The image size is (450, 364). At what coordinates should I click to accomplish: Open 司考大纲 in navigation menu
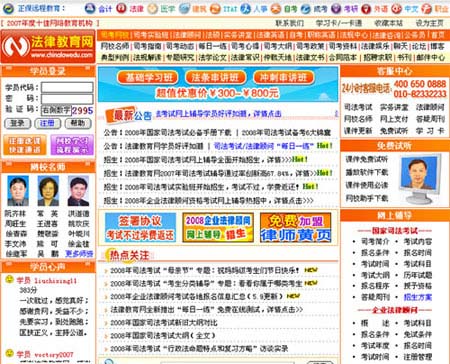tap(278, 46)
